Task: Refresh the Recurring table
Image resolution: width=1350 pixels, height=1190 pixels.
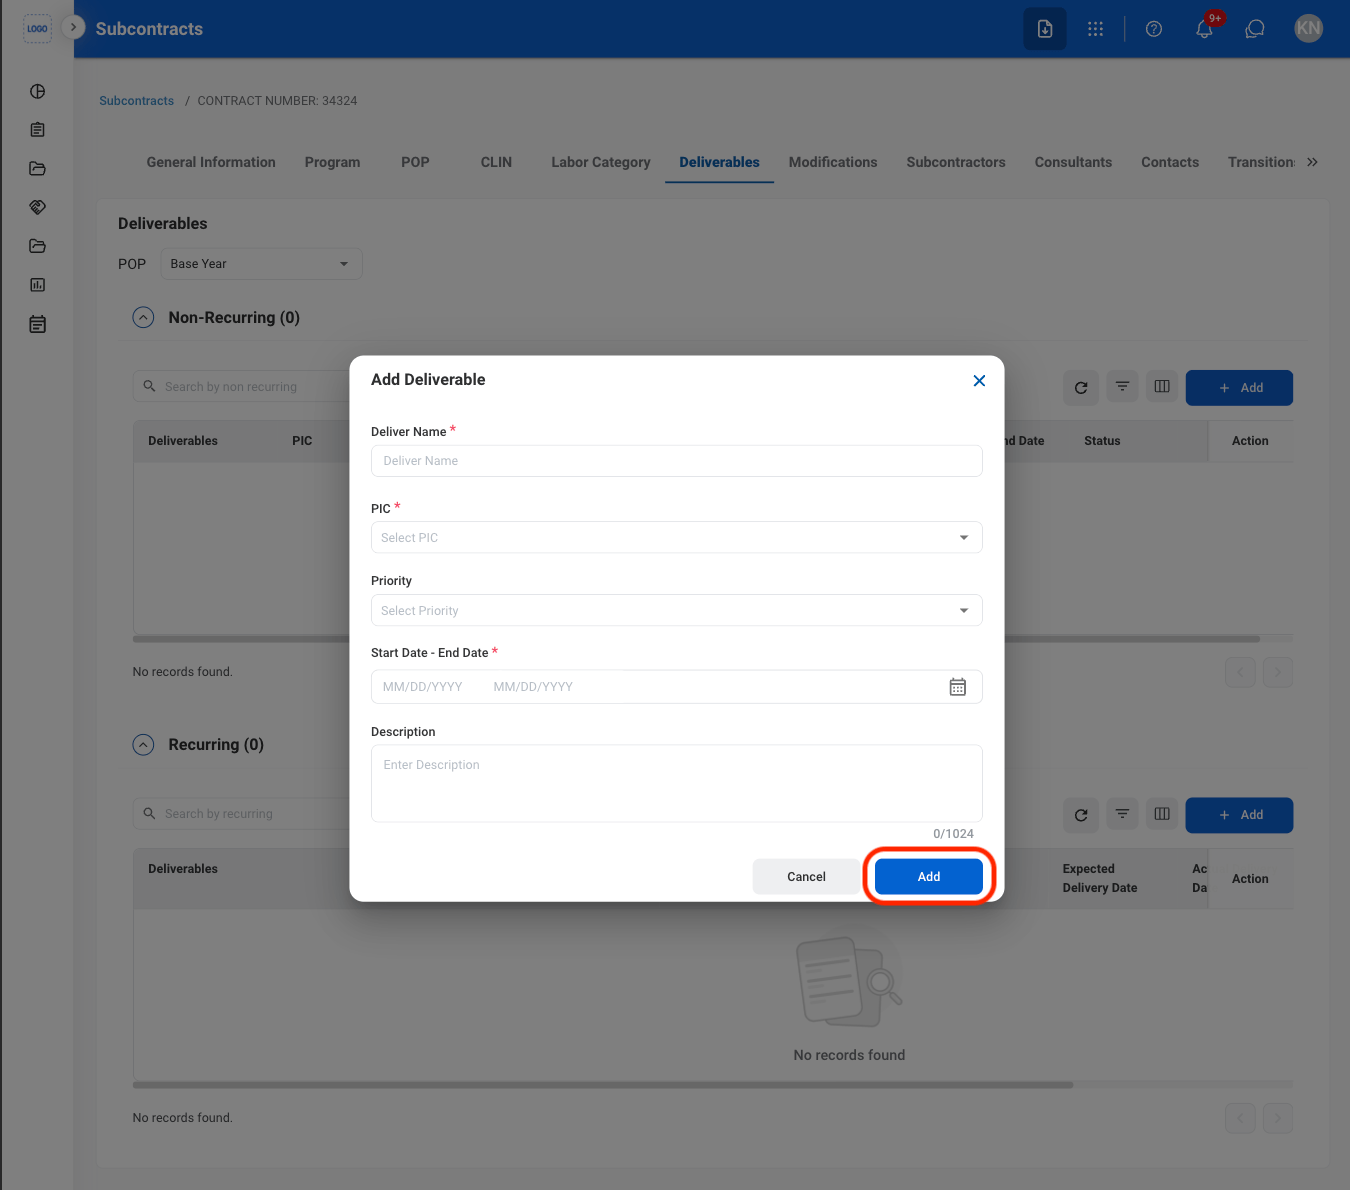Action: (1081, 815)
